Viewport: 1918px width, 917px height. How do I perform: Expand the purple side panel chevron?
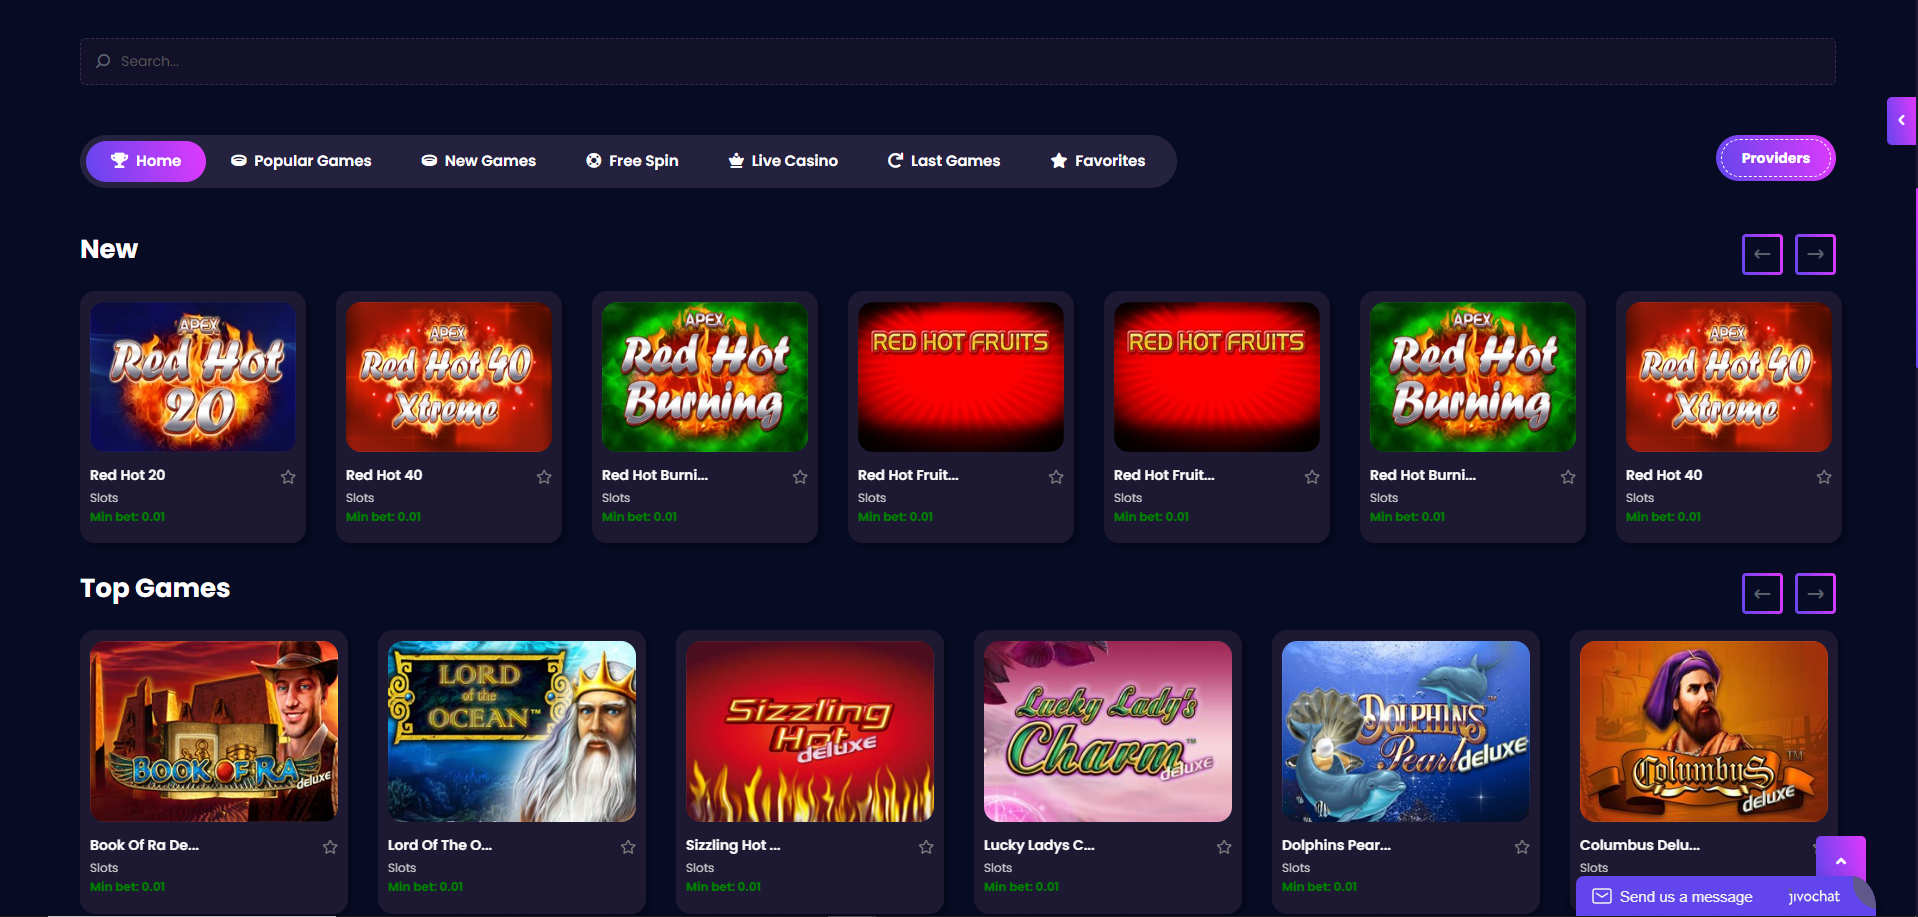[x=1901, y=120]
